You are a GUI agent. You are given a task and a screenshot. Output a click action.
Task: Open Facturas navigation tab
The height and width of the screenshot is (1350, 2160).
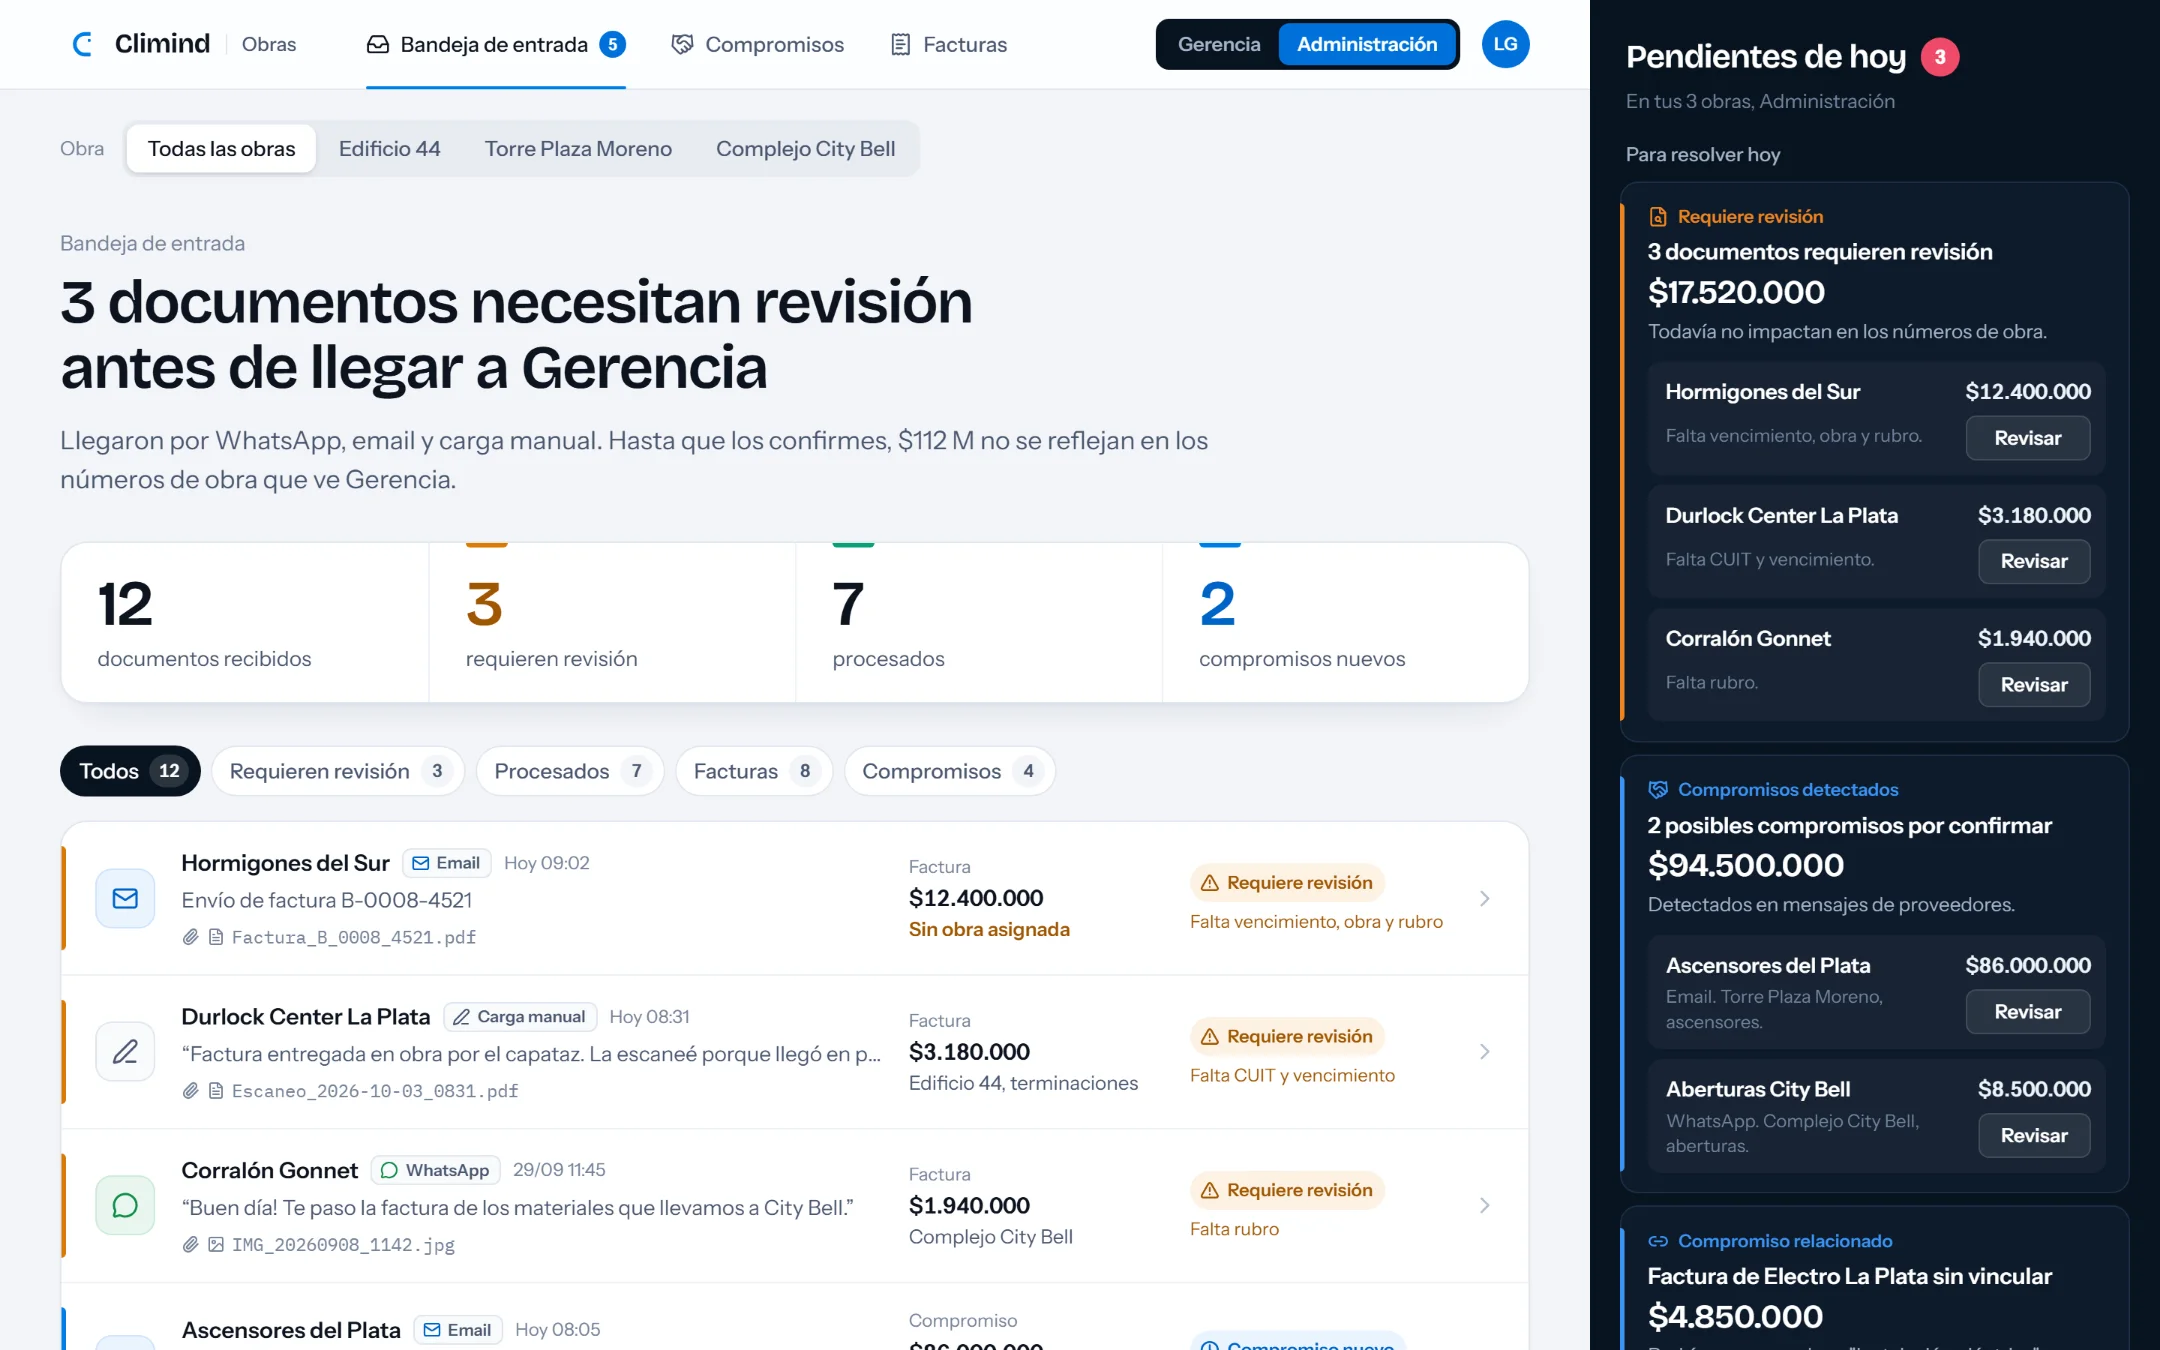pos(948,44)
